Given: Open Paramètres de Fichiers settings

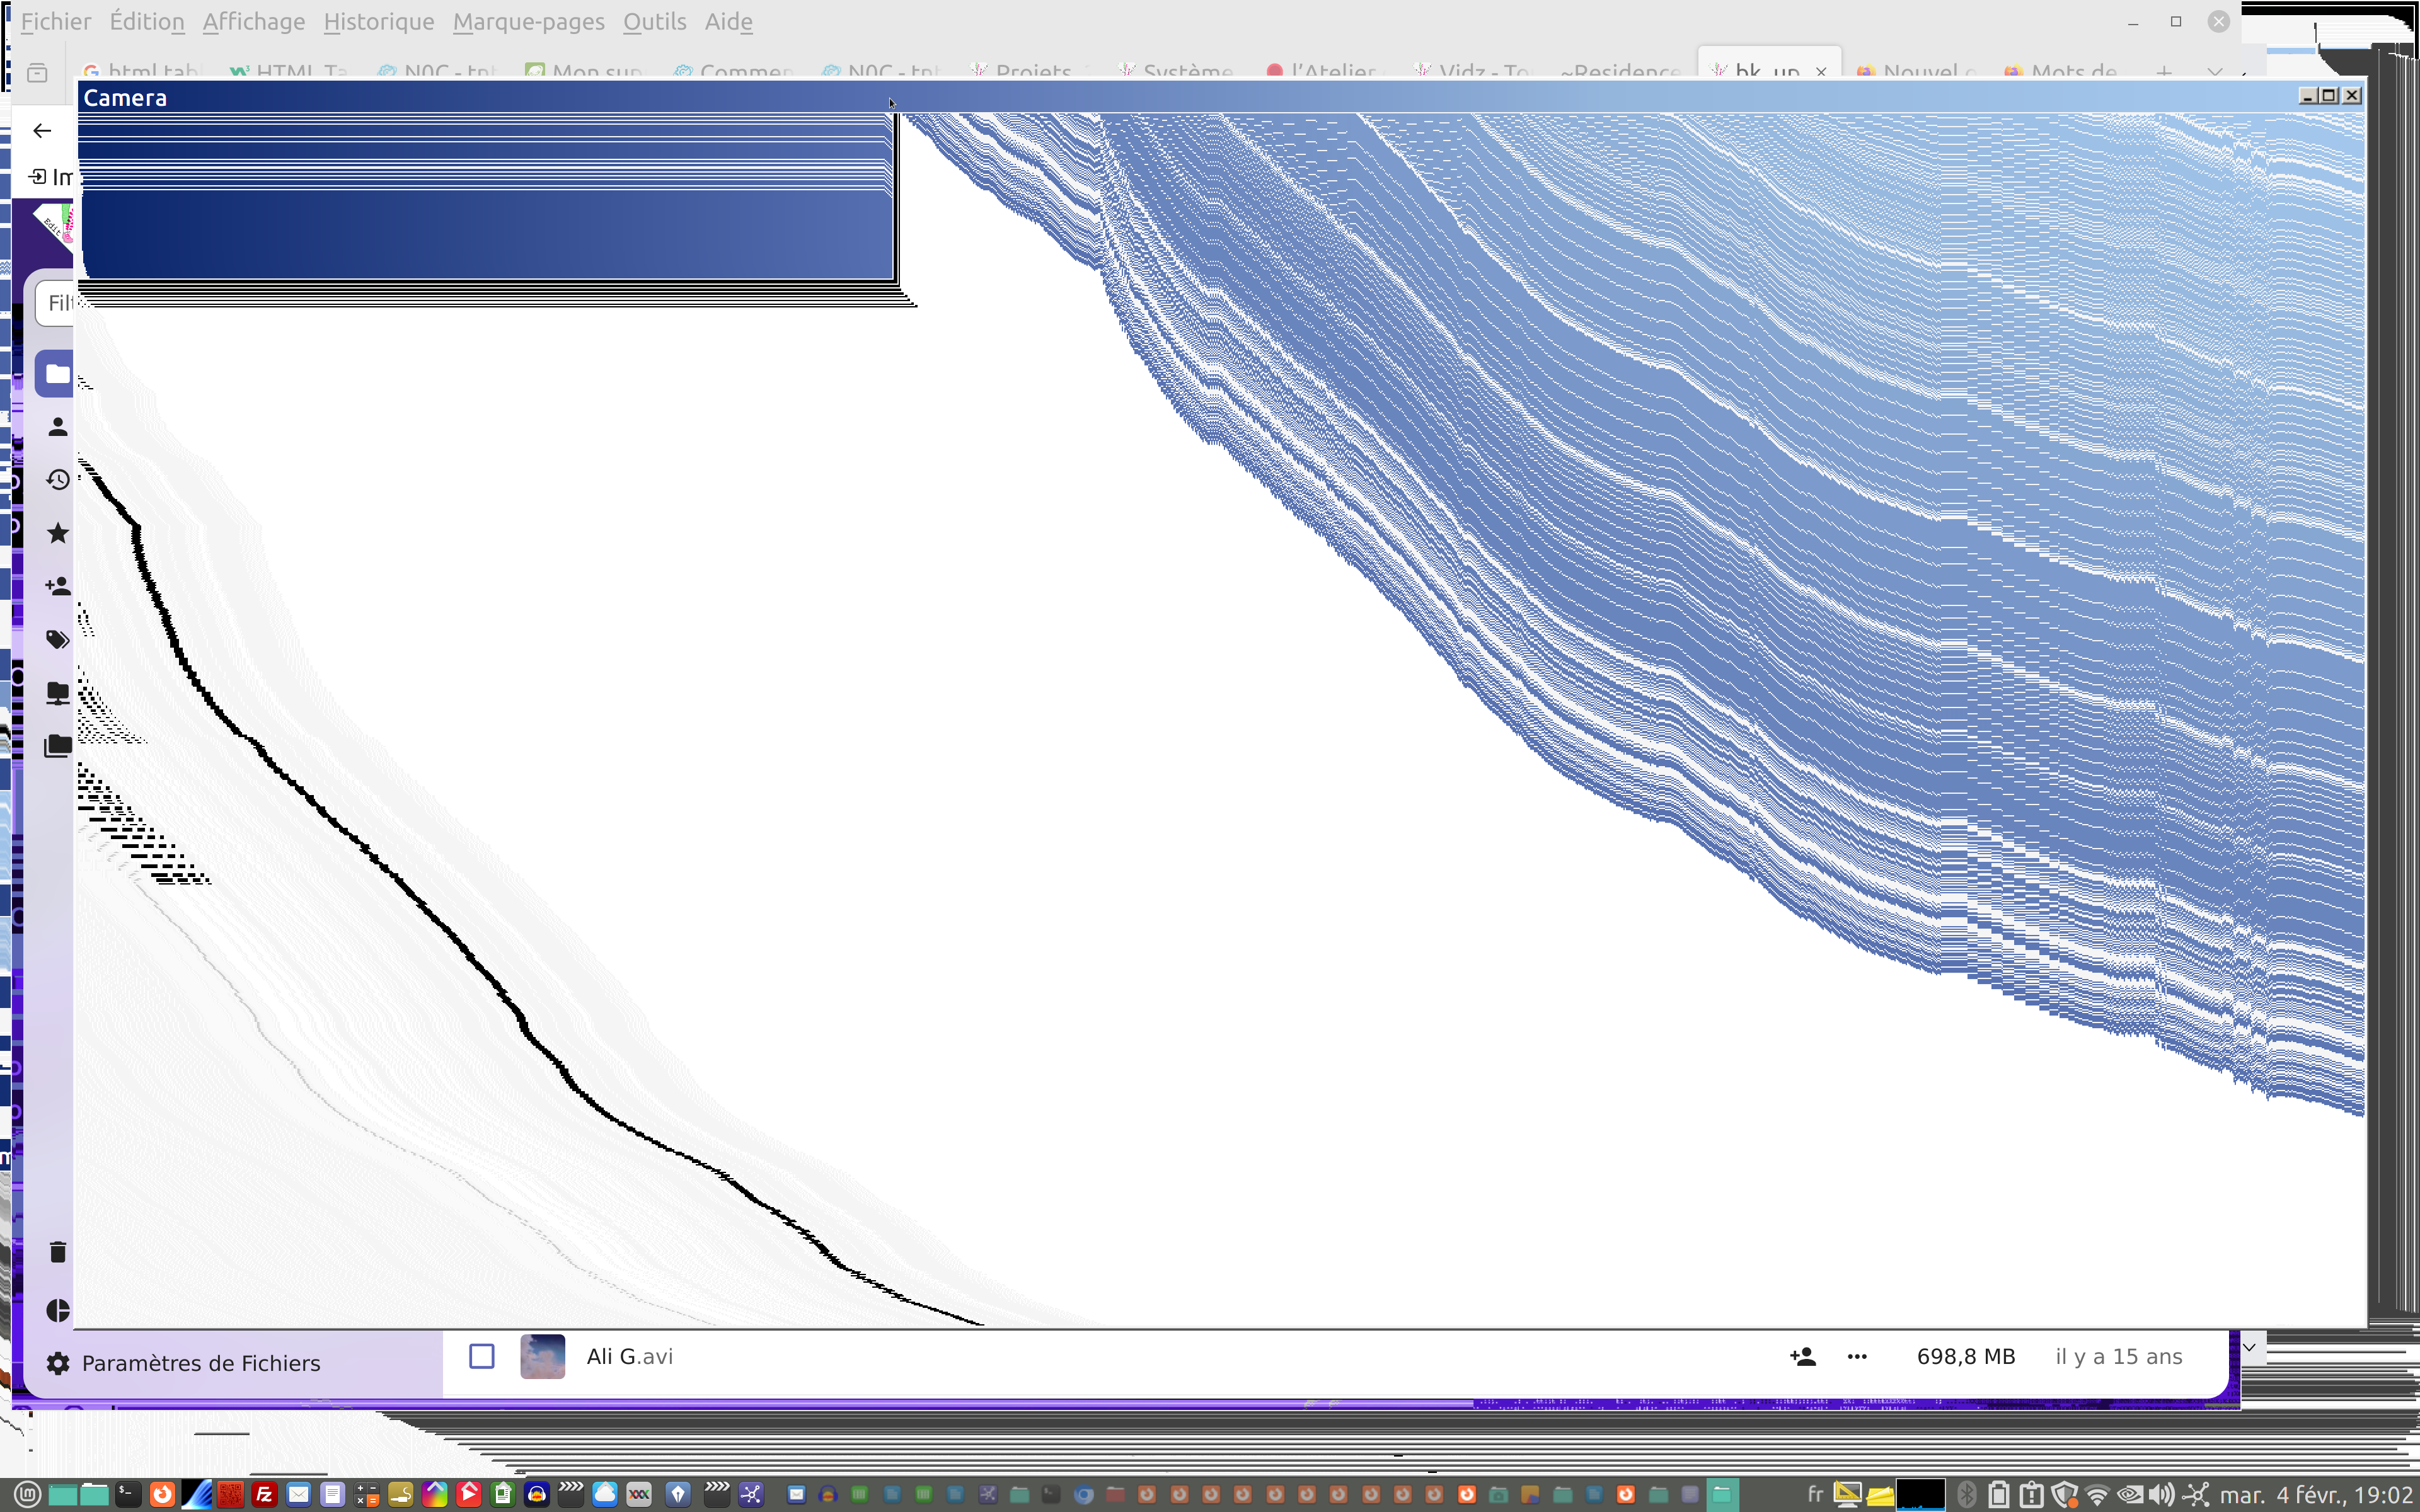Looking at the screenshot, I should (200, 1363).
